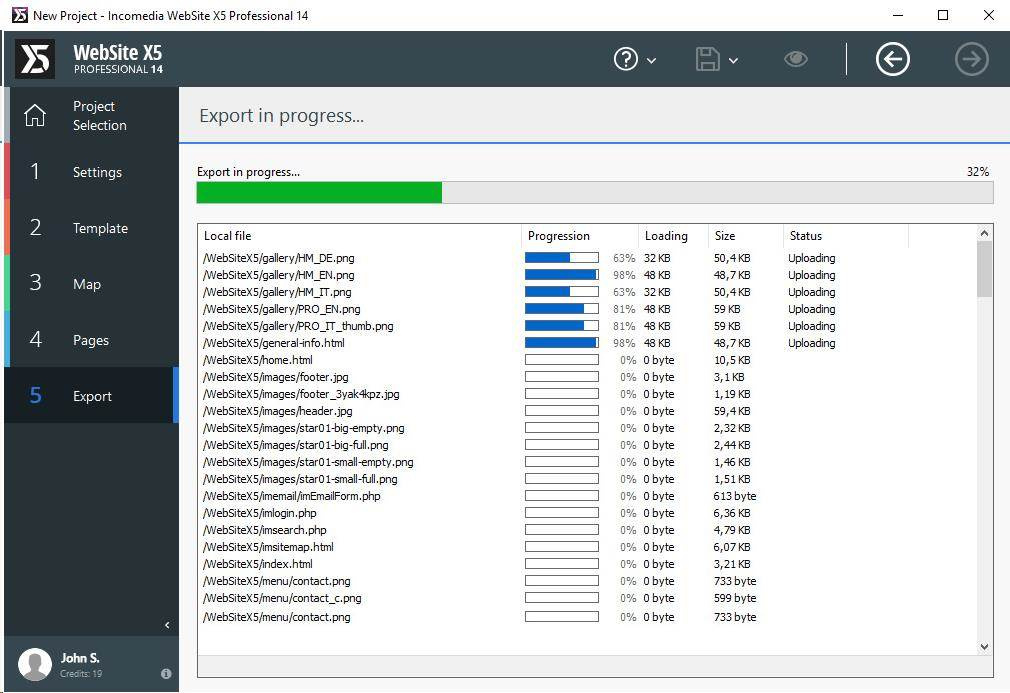Click the WebSite X5 logo icon
Viewport: 1010px width, 693px height.
pos(35,59)
